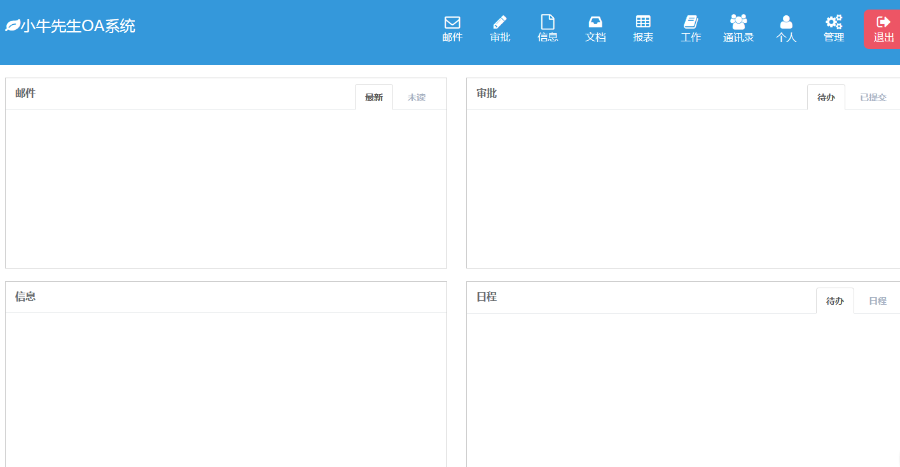Select 待办 tab in 日程 panel
Screen dimensions: 900x467
[x=835, y=301]
